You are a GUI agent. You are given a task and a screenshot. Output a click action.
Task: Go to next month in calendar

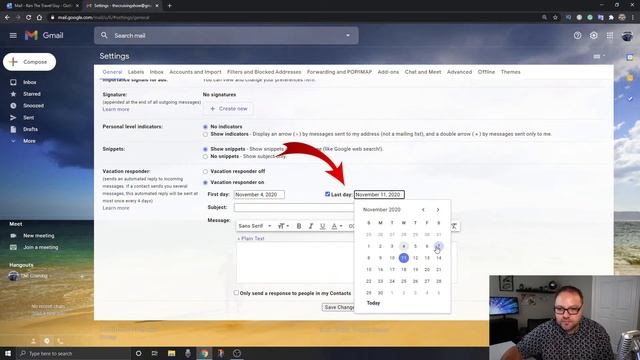click(438, 210)
